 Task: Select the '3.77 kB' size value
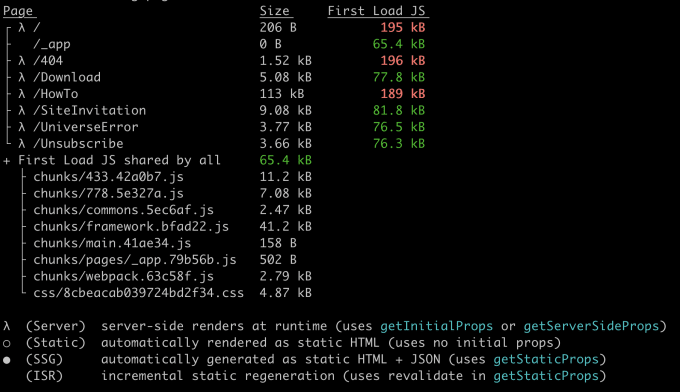286,127
